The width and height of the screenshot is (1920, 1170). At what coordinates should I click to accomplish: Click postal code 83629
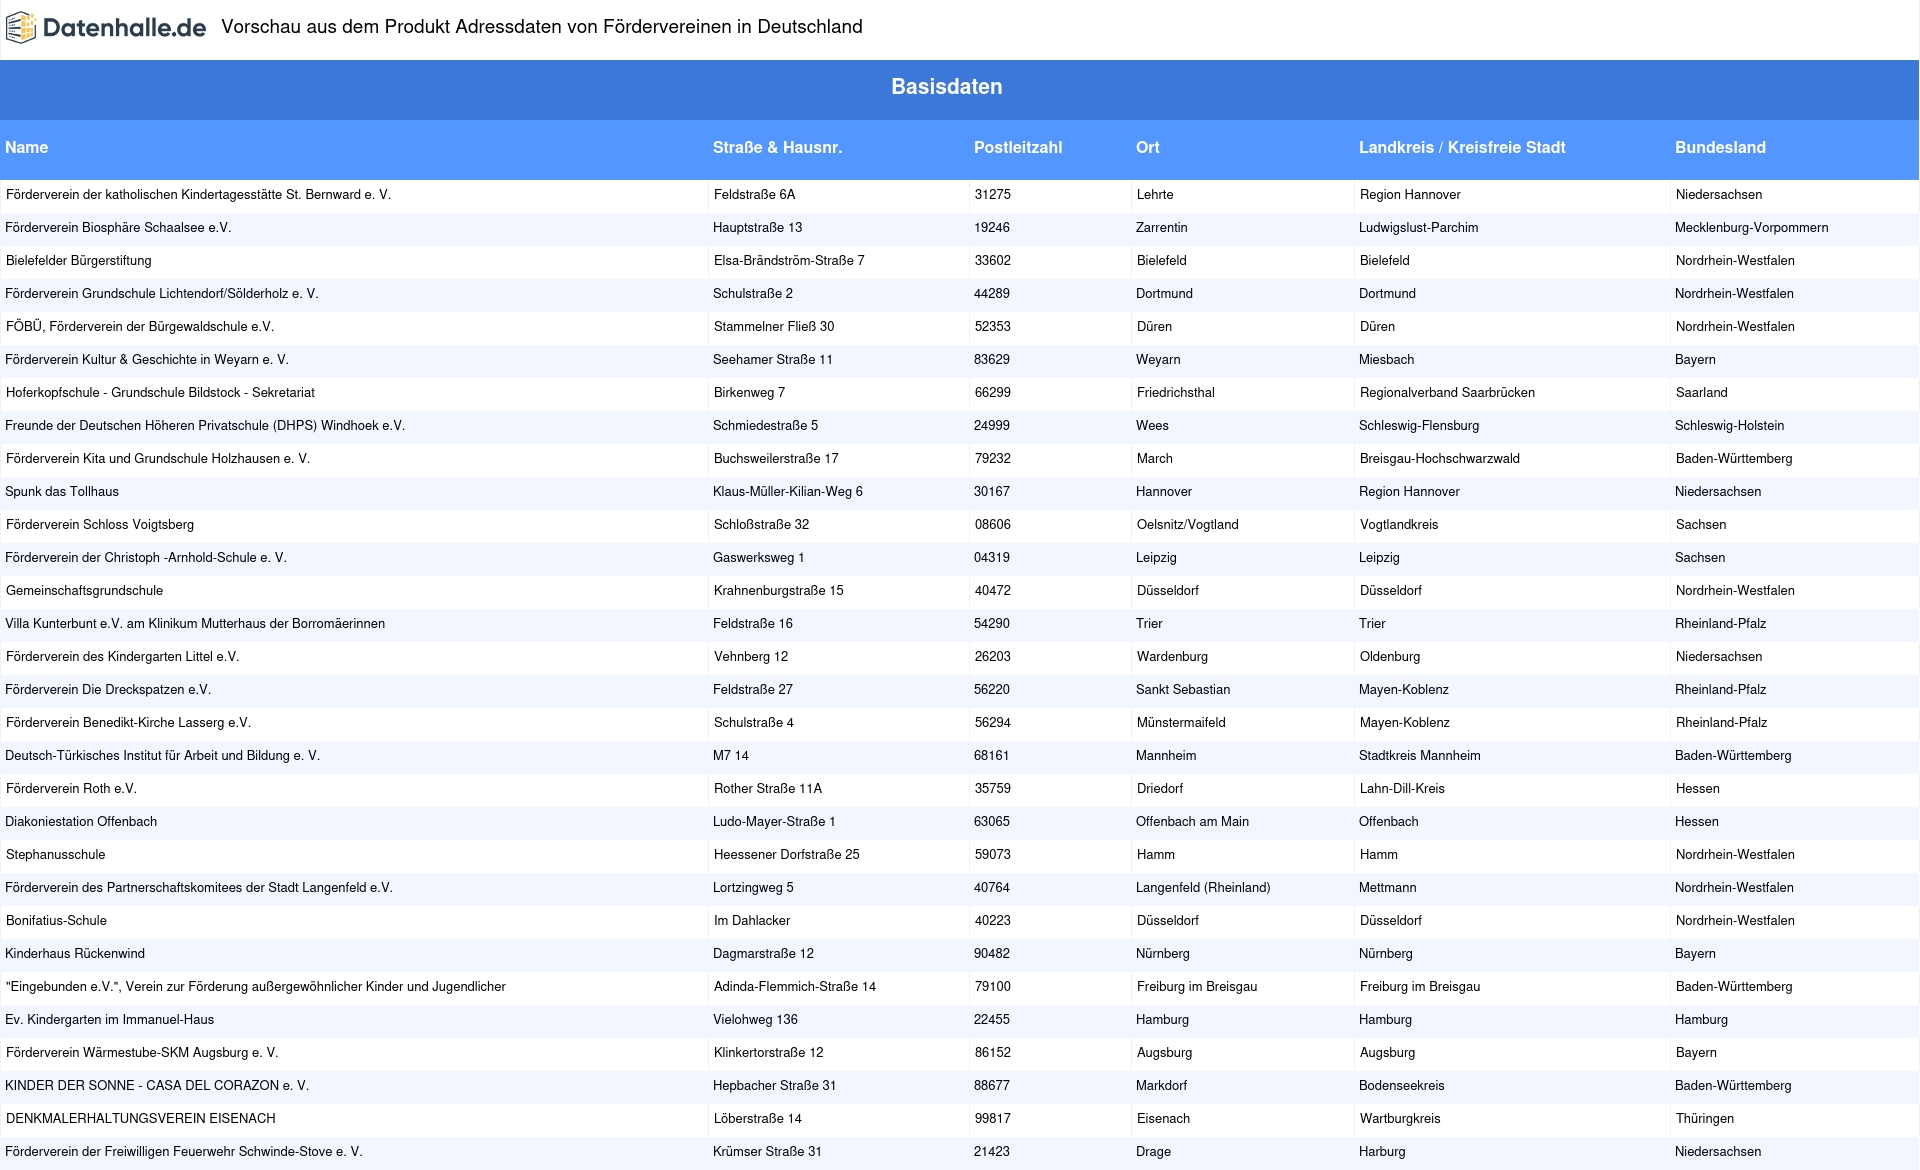[x=992, y=360]
